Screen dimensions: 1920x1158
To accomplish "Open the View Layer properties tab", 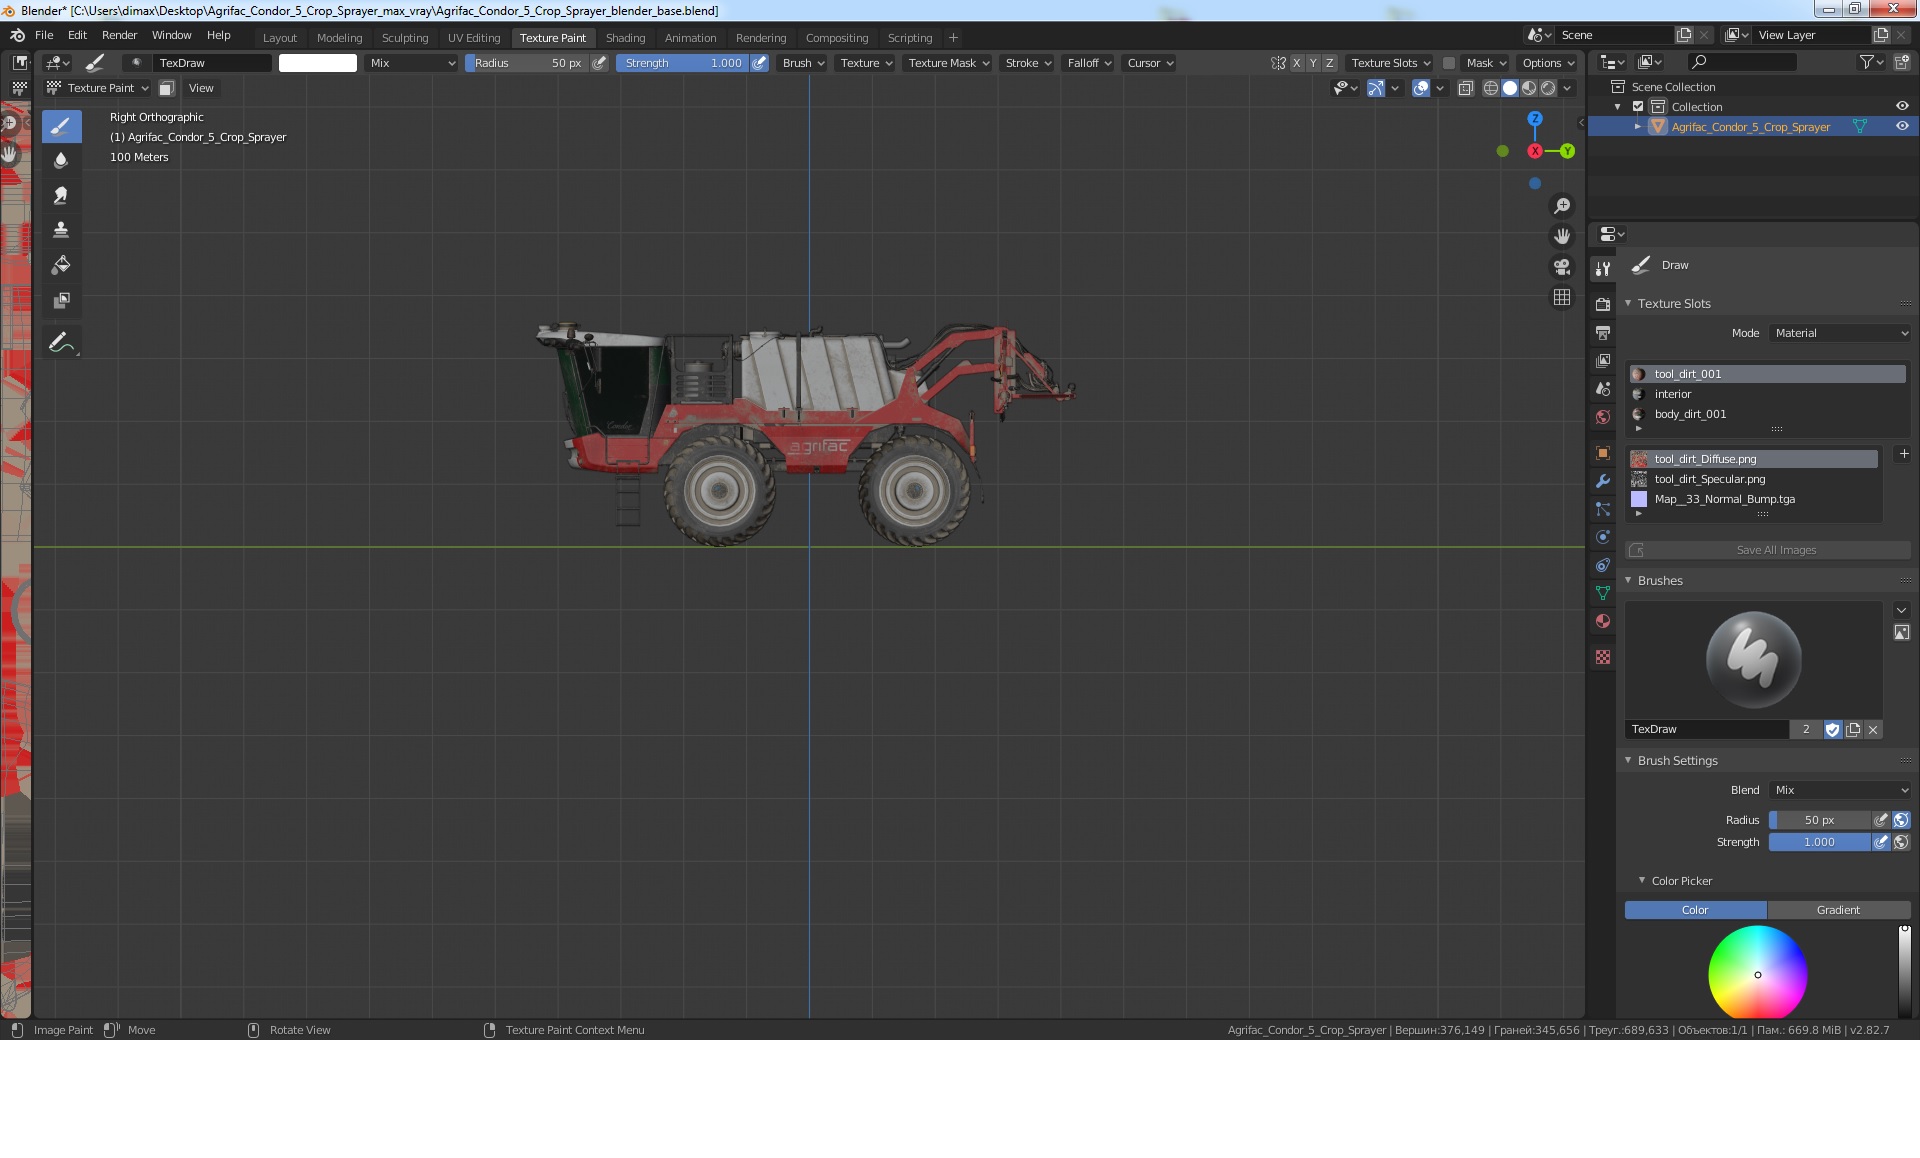I will click(x=1603, y=360).
